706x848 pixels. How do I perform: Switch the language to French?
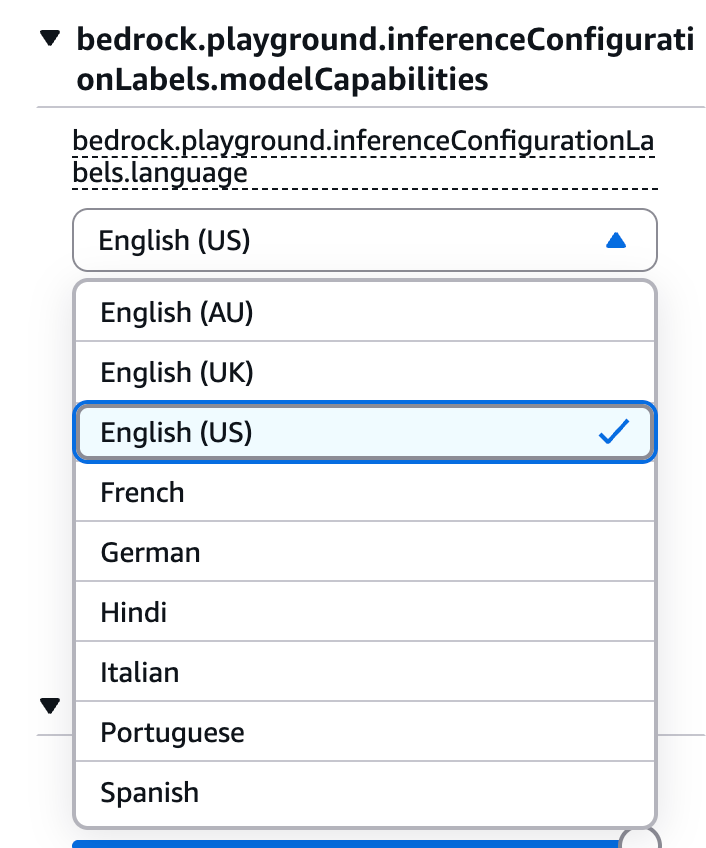click(x=143, y=492)
